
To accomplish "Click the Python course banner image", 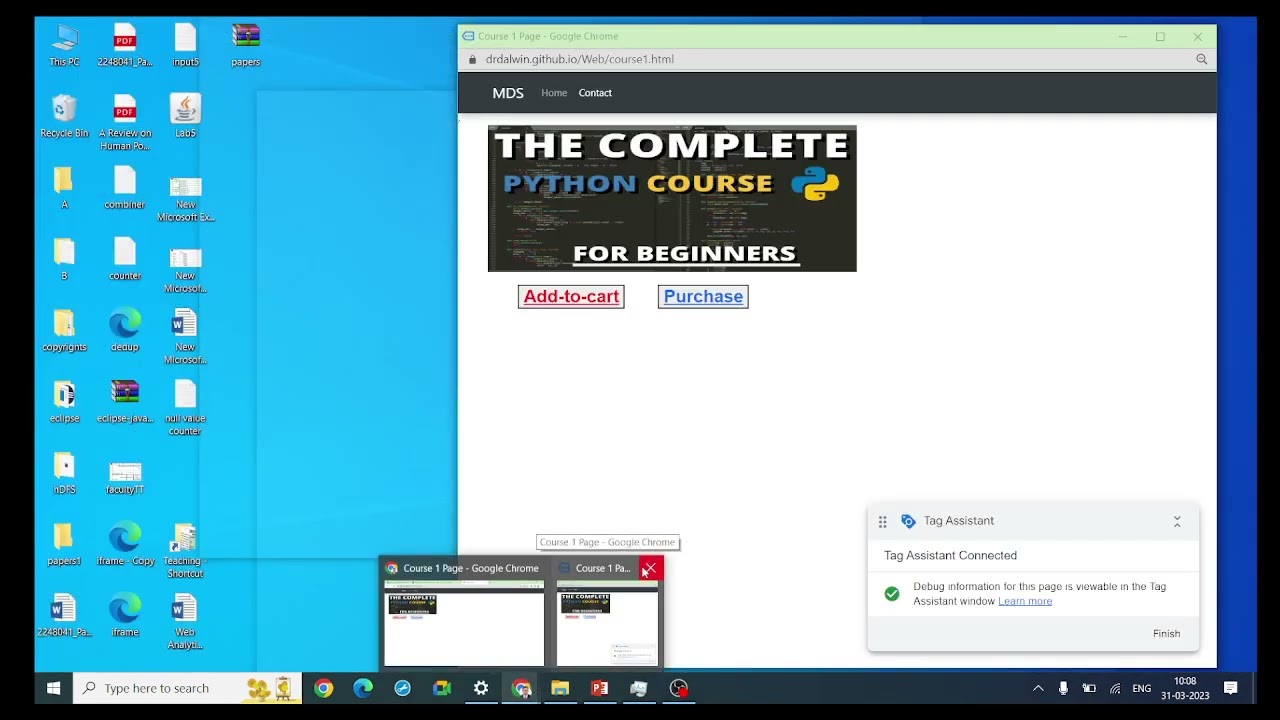I will coord(672,198).
